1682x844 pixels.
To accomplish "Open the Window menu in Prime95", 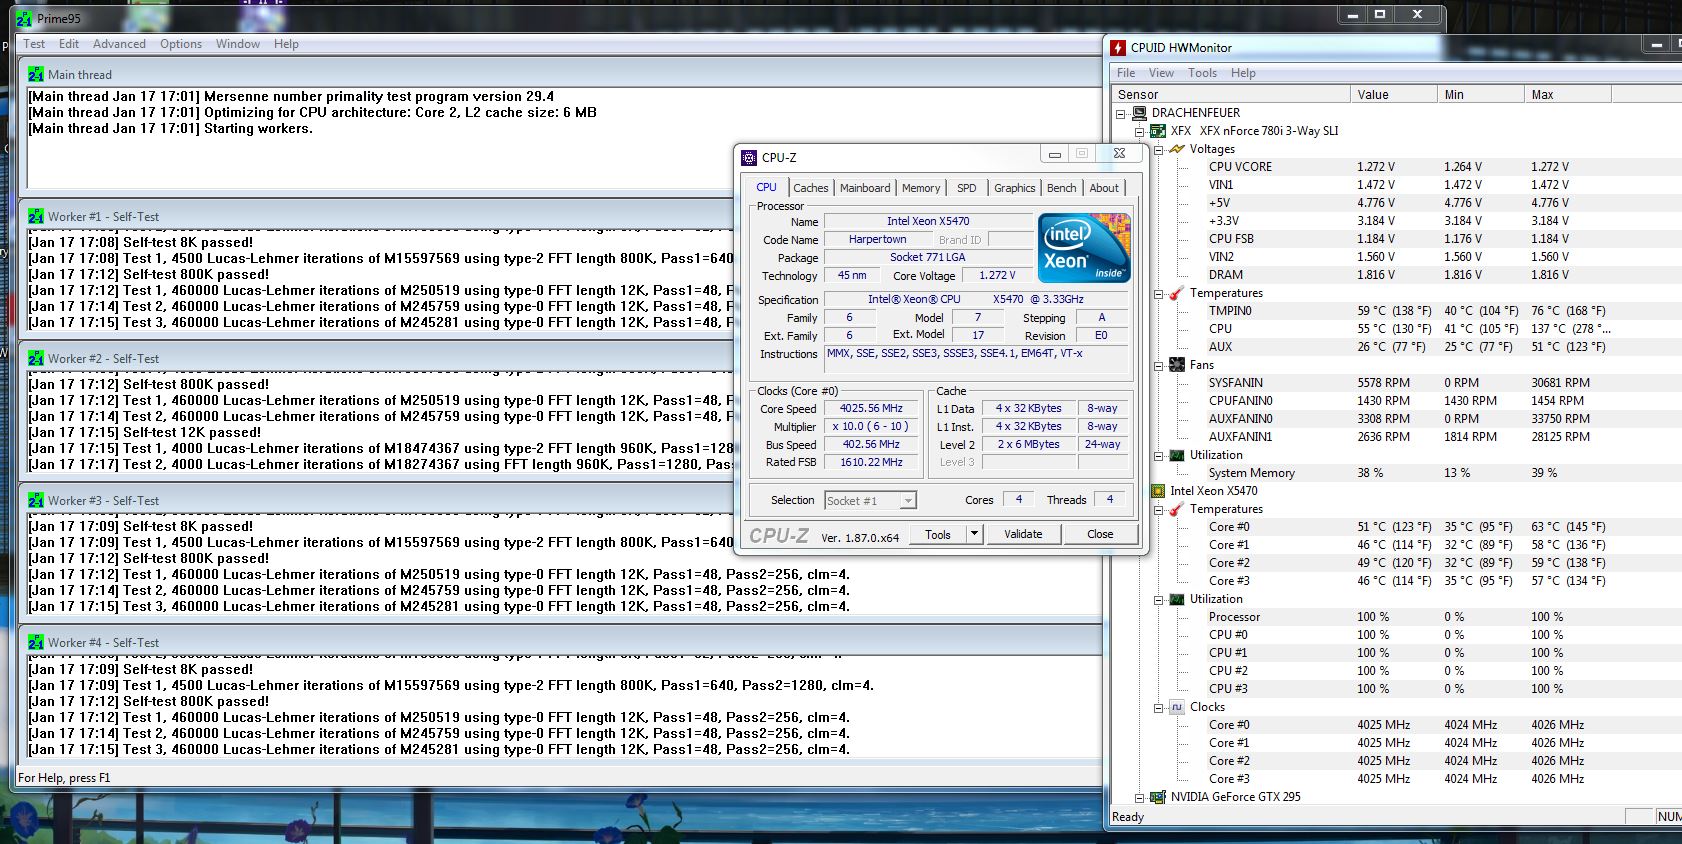I will point(238,44).
